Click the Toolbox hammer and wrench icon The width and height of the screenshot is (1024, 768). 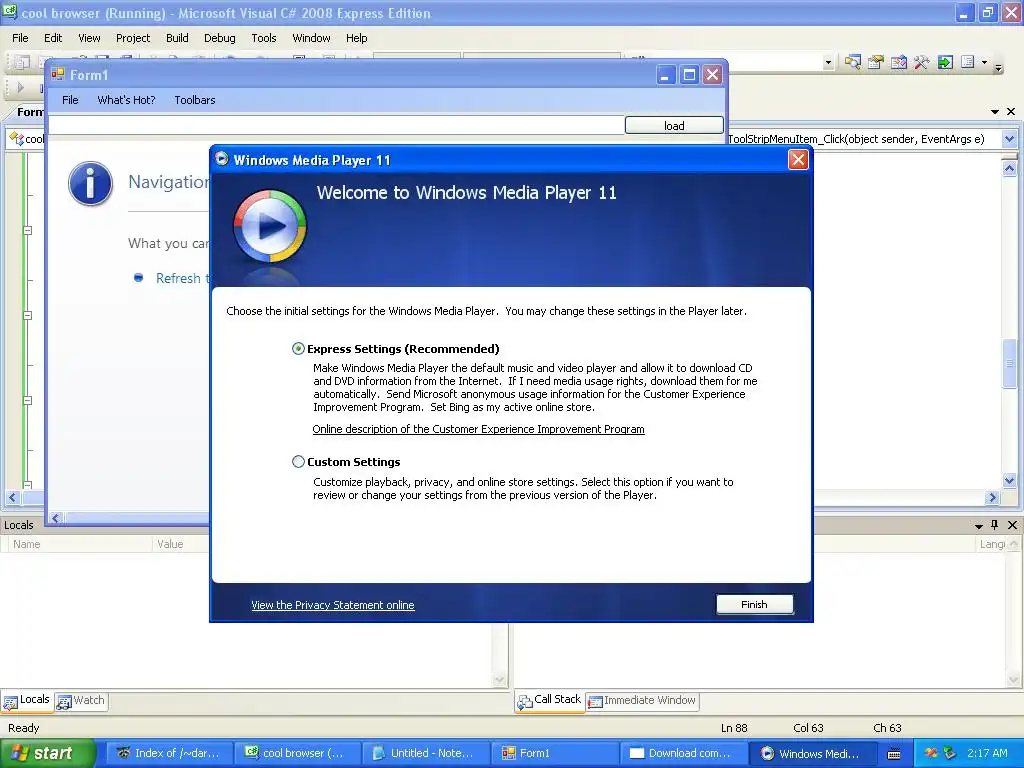921,62
